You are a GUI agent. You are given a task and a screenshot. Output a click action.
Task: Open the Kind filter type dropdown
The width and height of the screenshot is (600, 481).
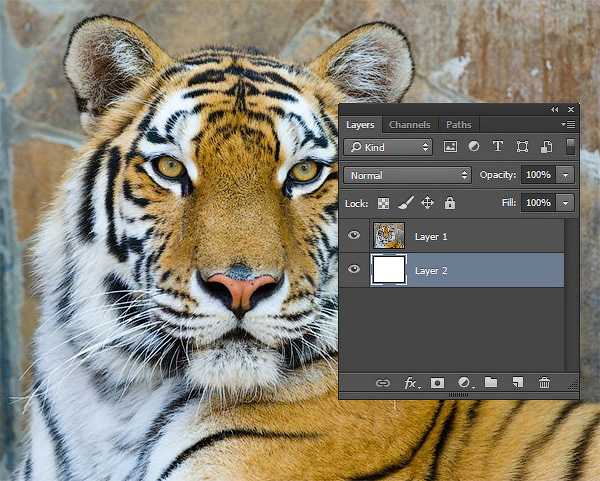coord(388,147)
